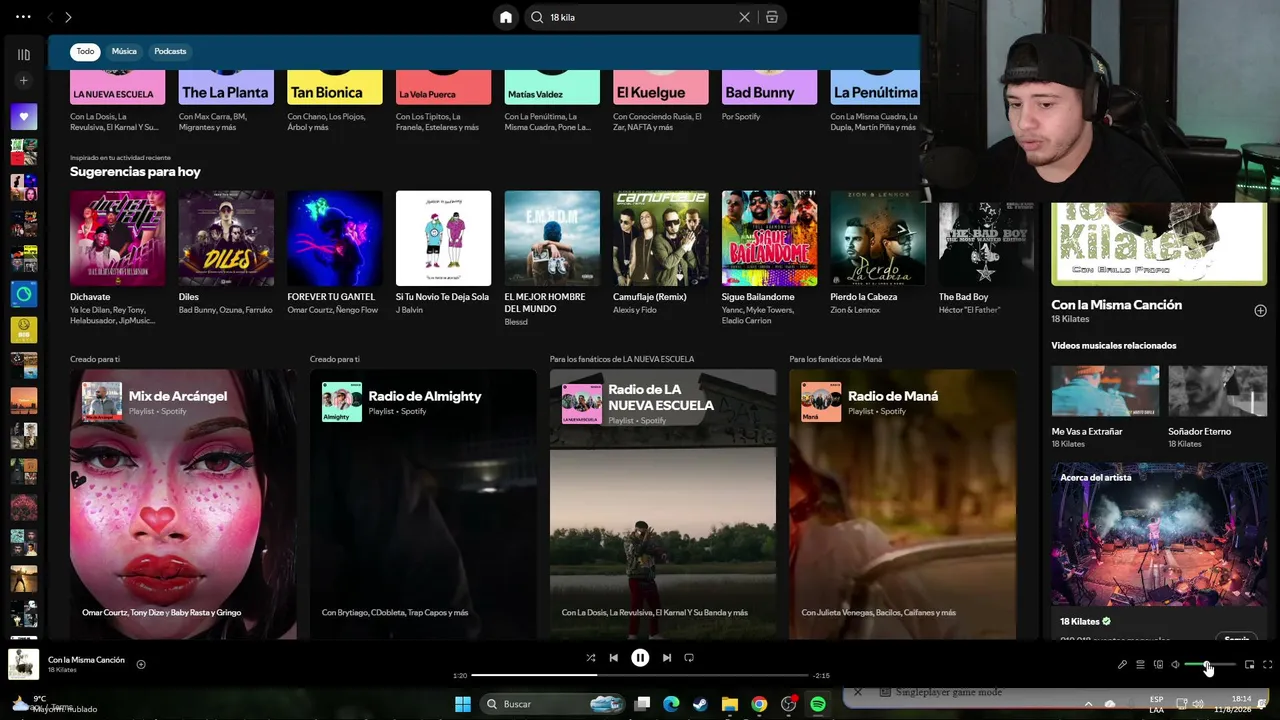Open Pierdo la Cabeza suggestion
This screenshot has height=720, width=1280.
pos(878,253)
